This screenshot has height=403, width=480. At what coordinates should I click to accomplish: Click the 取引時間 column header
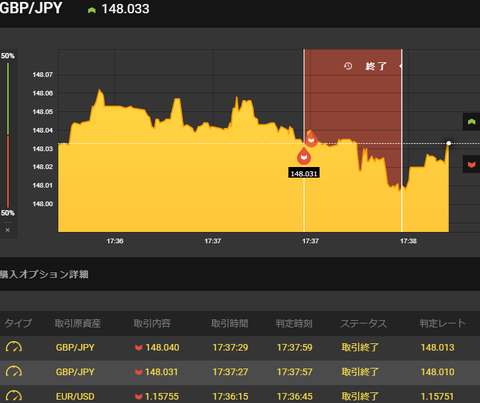[x=230, y=323]
